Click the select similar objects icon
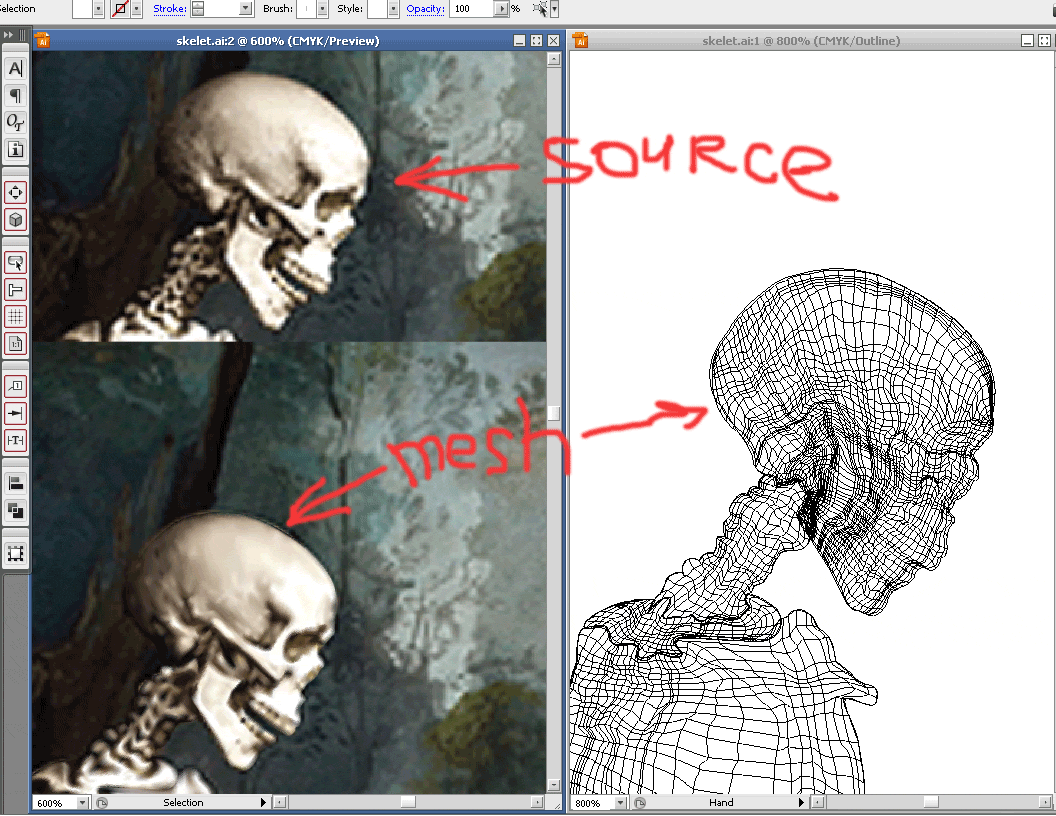The width and height of the screenshot is (1056, 816). 539,9
